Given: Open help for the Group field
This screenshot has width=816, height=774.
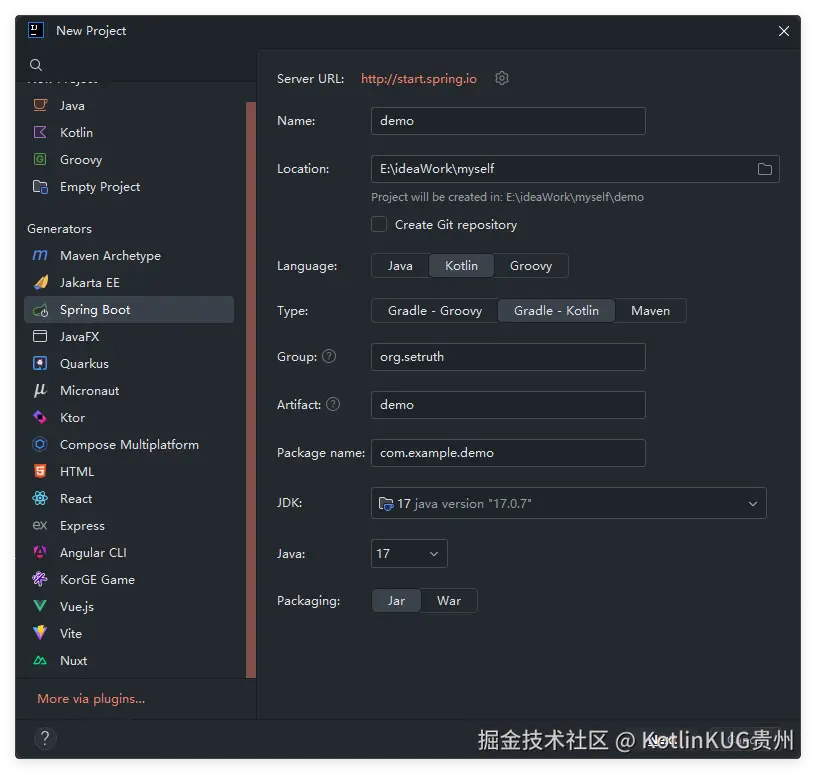Looking at the screenshot, I should tap(329, 356).
